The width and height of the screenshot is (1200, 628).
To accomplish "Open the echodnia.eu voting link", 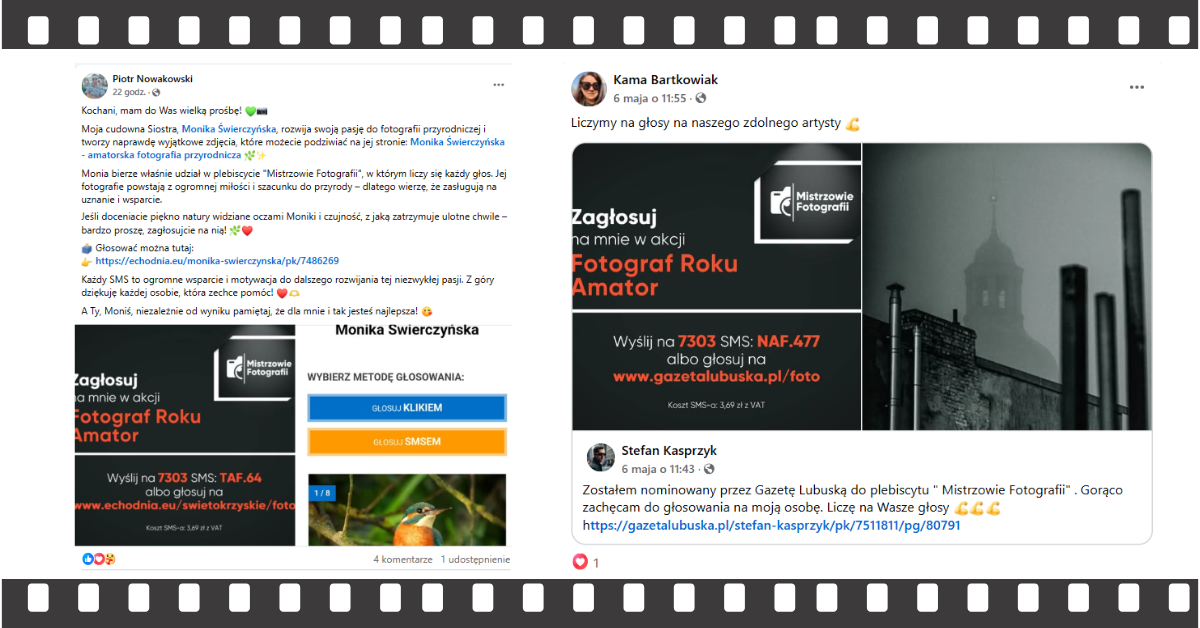I will [x=217, y=261].
